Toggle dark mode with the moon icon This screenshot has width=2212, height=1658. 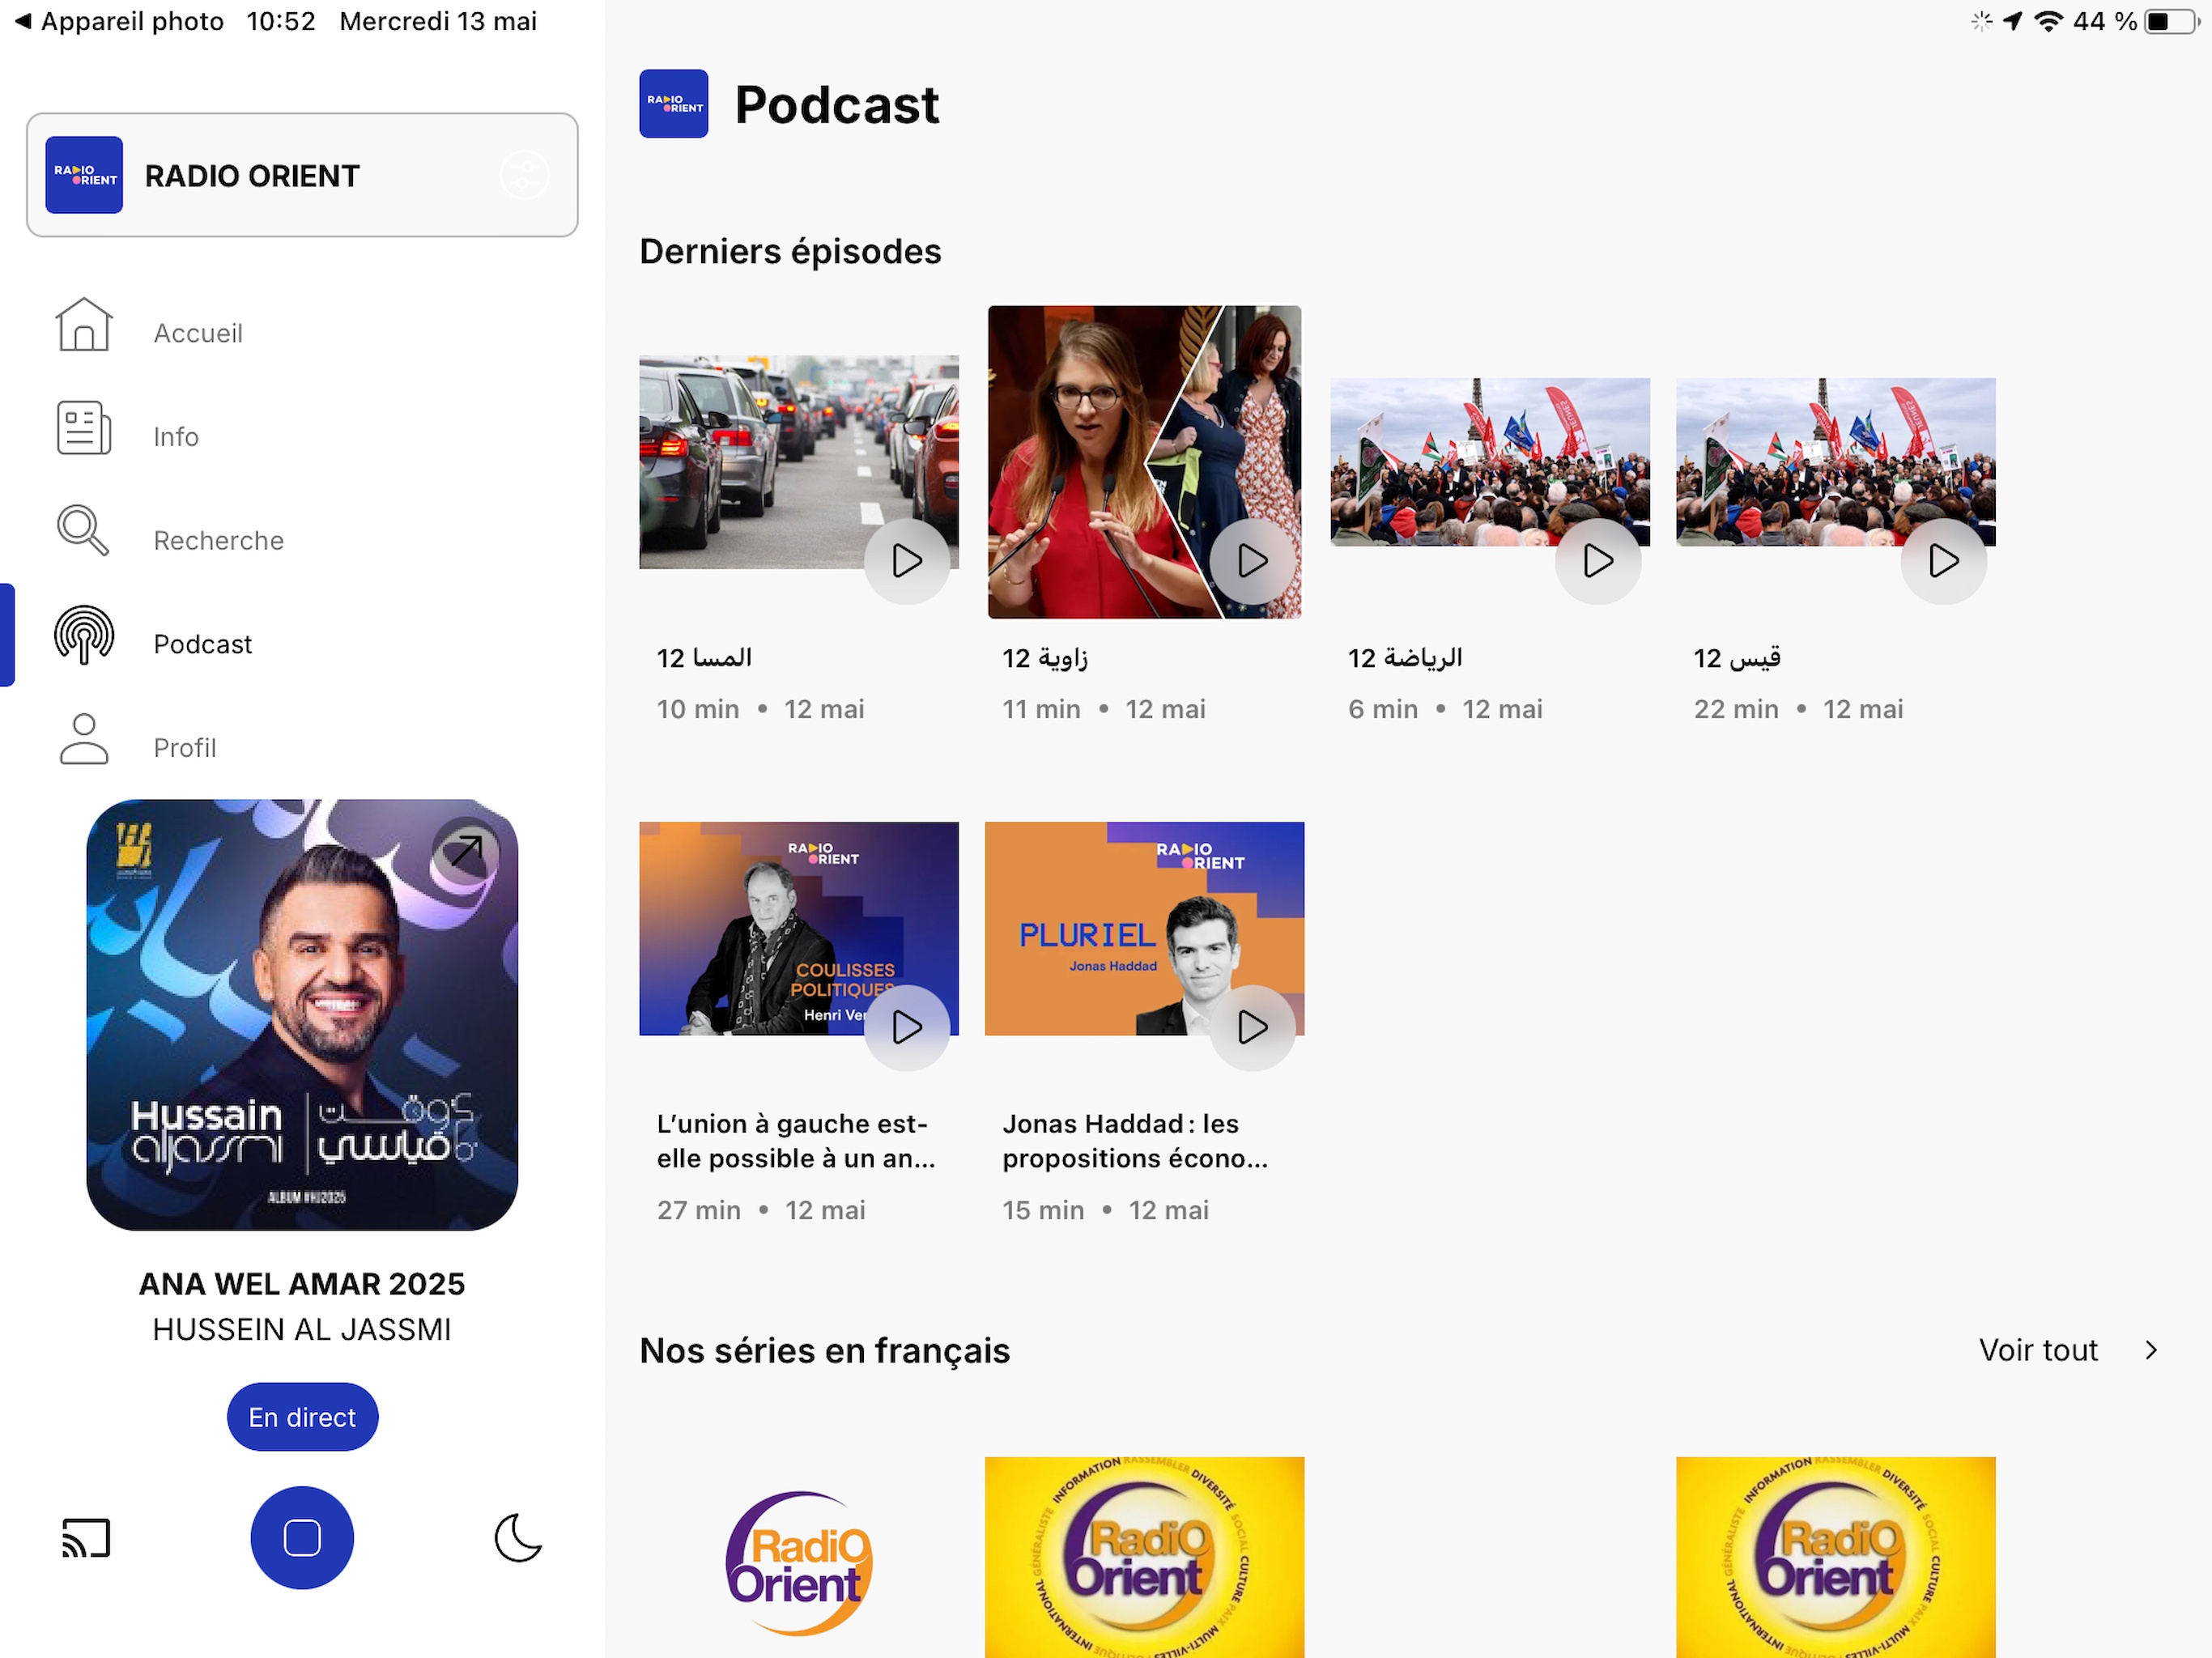518,1538
